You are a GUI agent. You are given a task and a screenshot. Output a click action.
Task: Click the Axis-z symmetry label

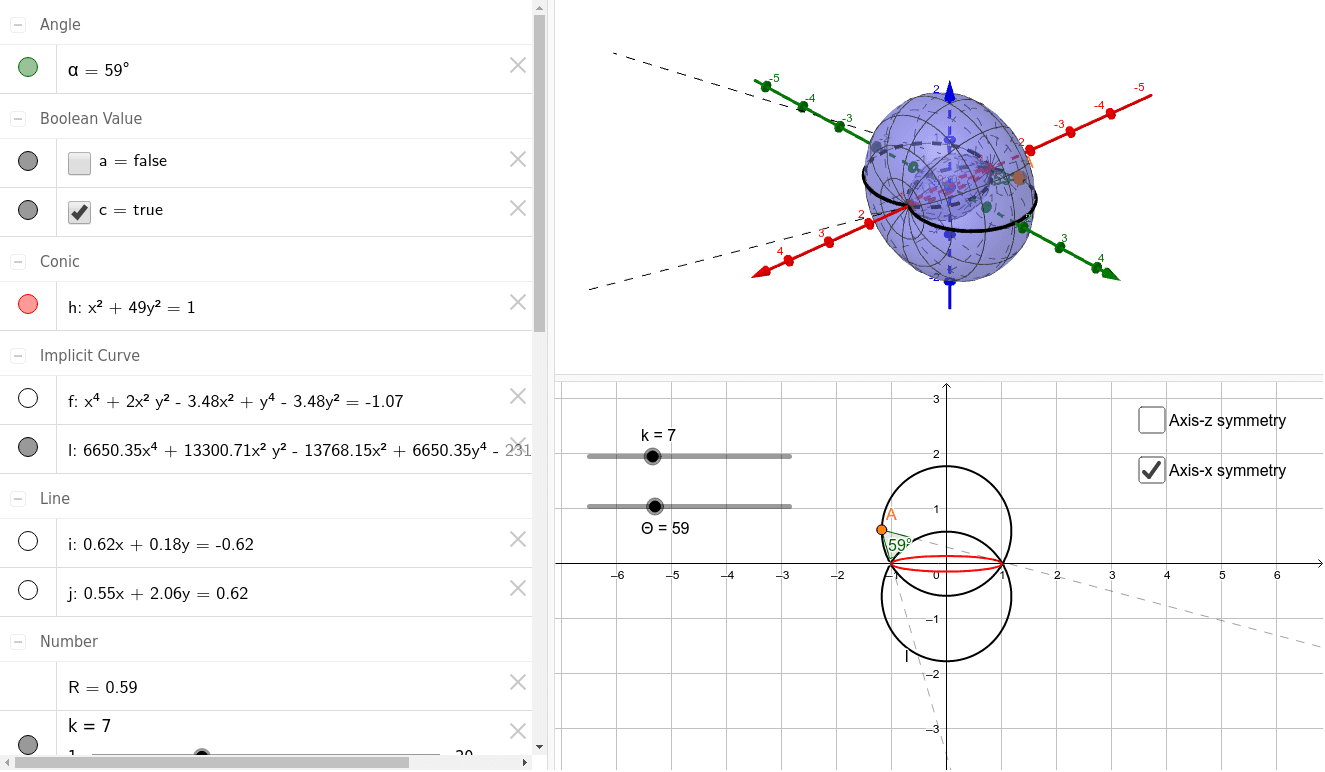[1227, 421]
